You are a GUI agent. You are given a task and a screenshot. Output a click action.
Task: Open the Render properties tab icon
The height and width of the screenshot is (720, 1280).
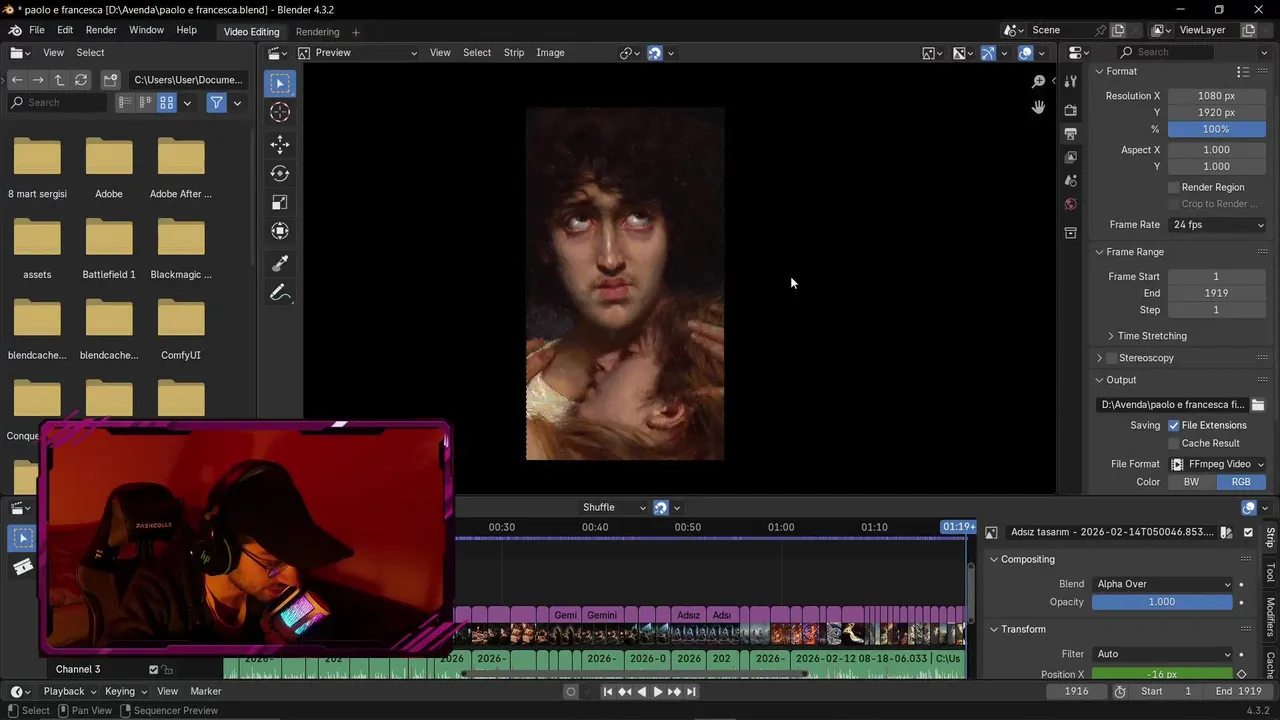pyautogui.click(x=1071, y=109)
